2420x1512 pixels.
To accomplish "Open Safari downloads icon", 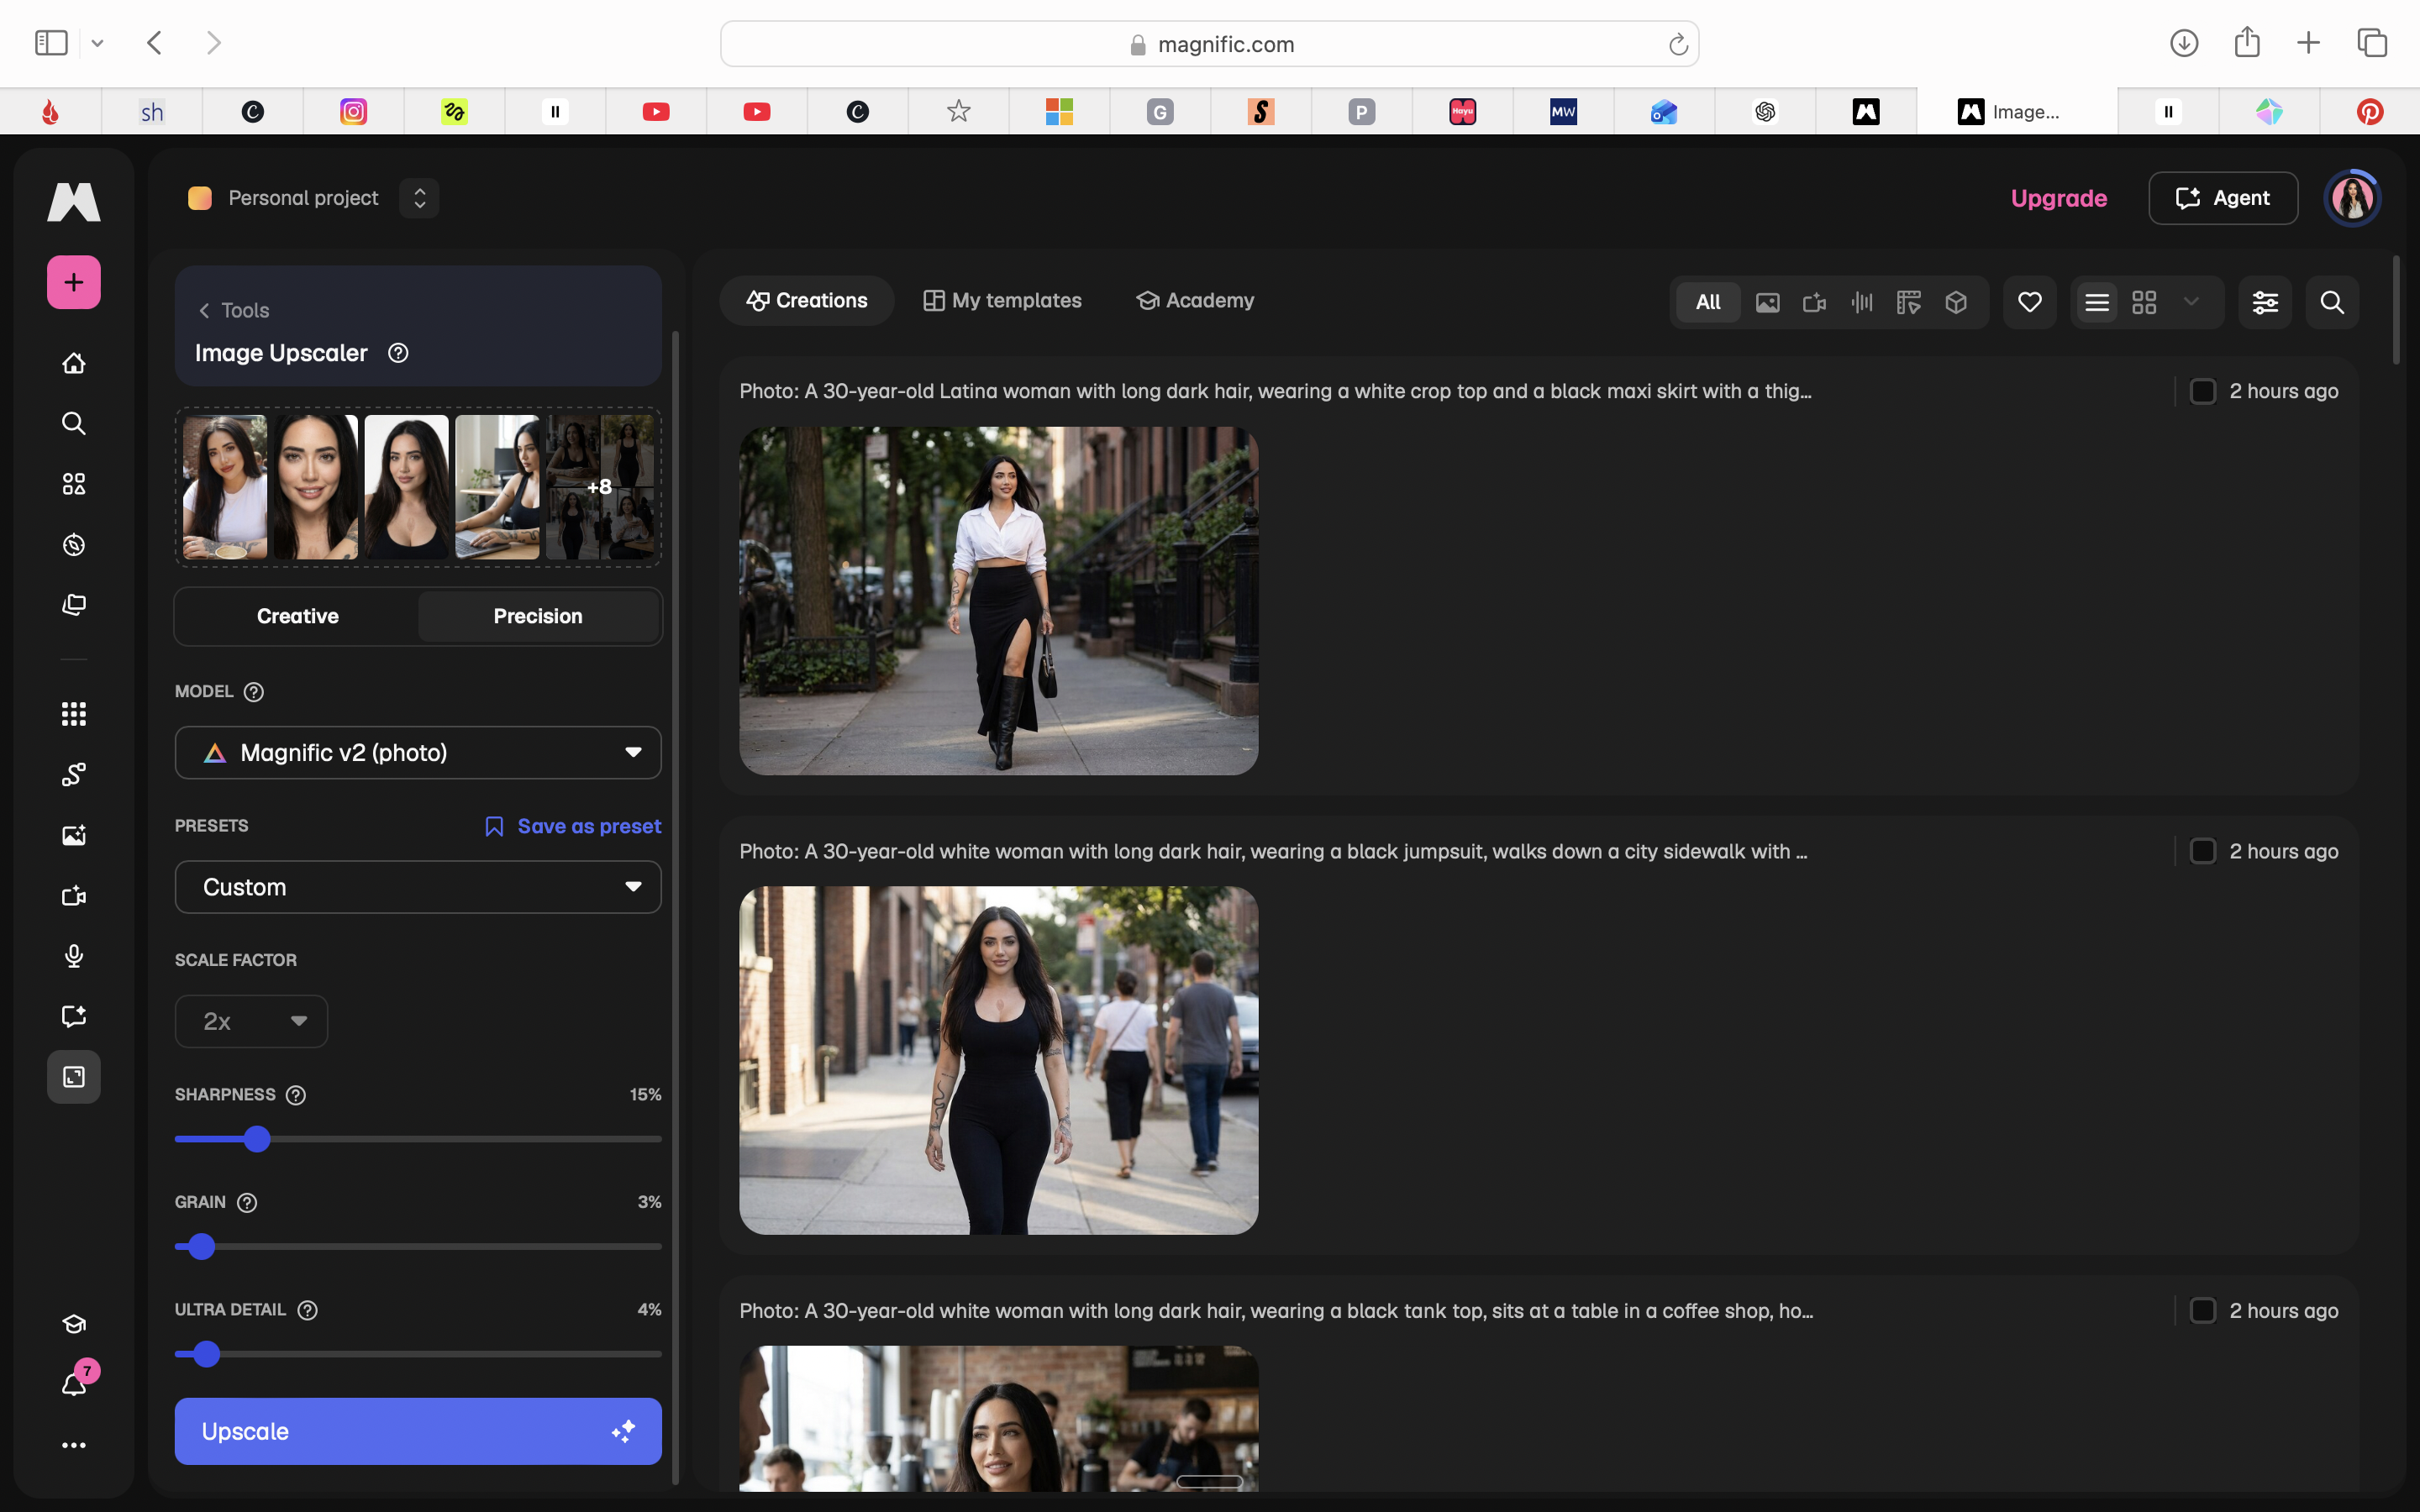I will coord(2184,43).
